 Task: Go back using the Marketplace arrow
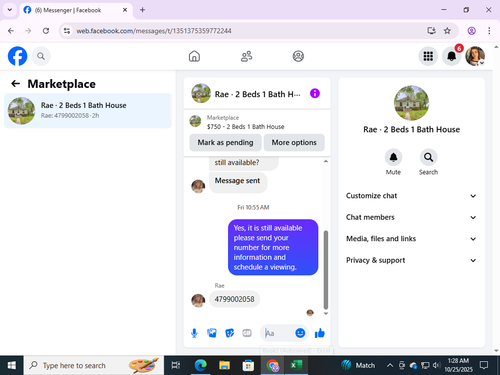point(16,83)
